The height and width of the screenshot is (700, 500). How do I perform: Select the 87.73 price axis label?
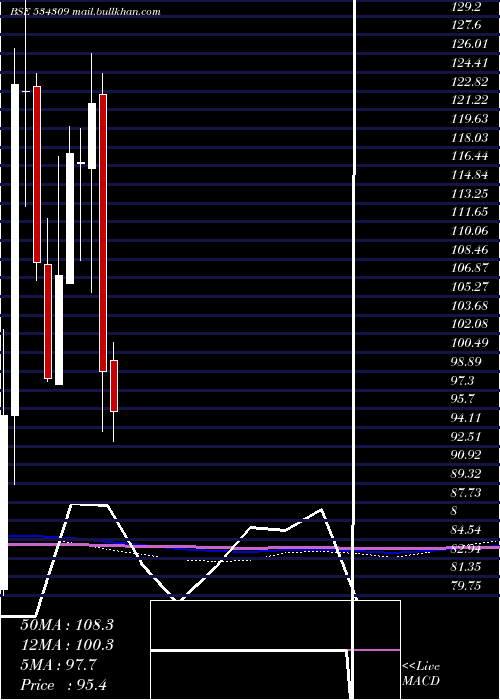pyautogui.click(x=467, y=492)
